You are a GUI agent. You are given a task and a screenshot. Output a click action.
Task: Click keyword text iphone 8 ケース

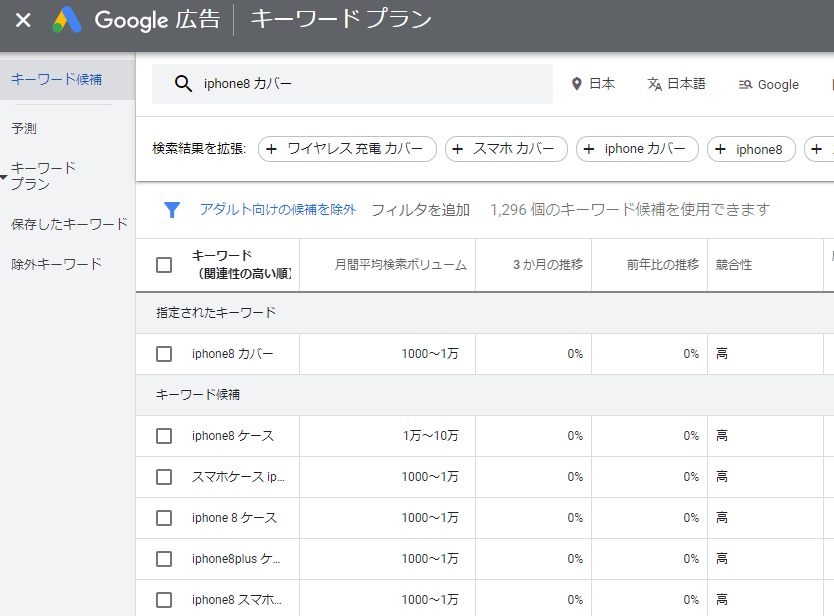(x=235, y=518)
